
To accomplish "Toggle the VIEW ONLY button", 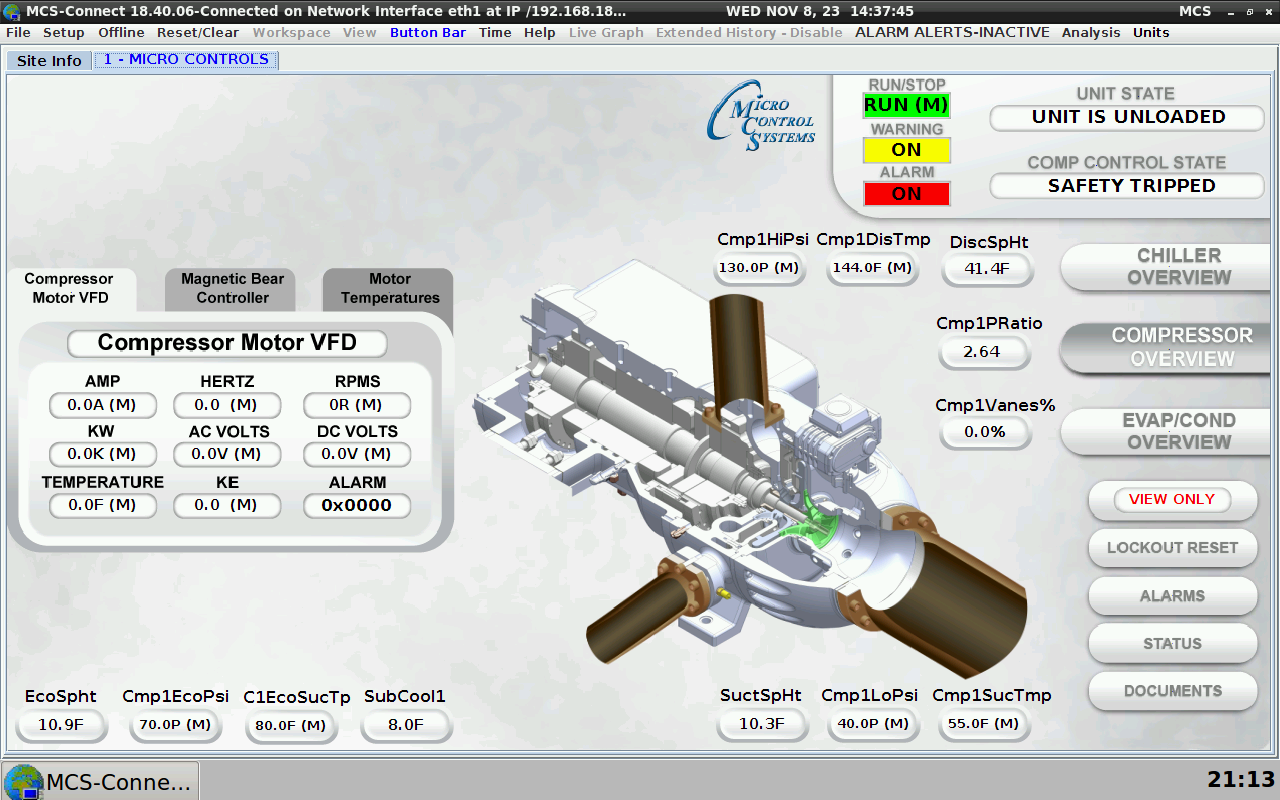I will coord(1171,500).
